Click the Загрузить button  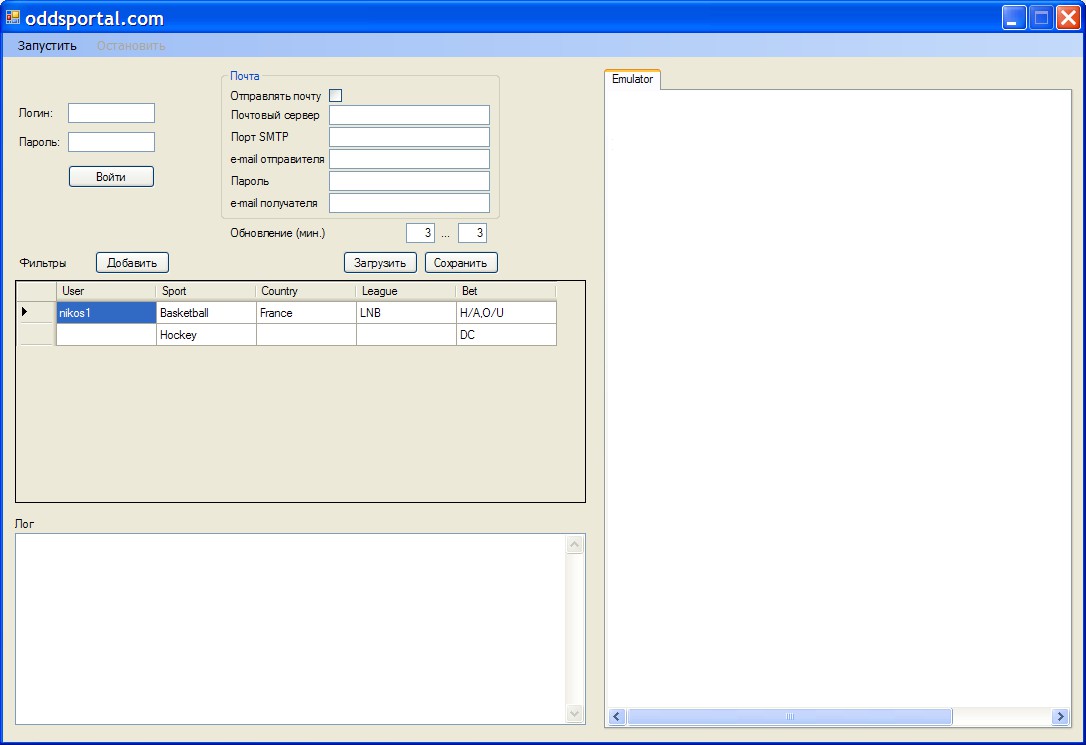[380, 262]
